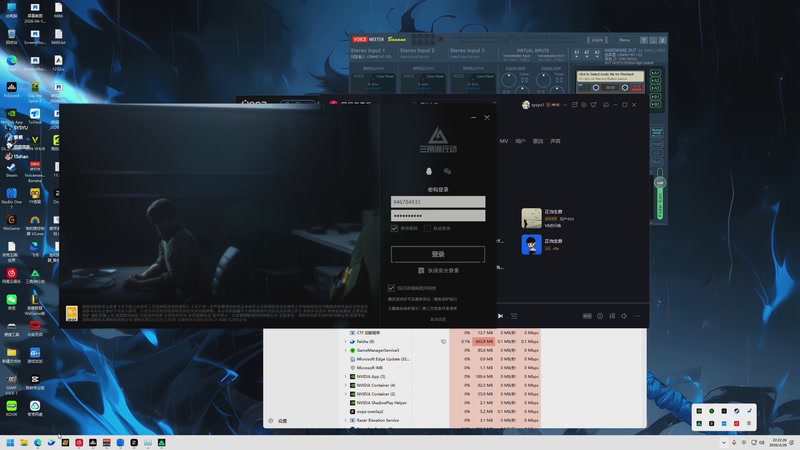Open Studio One desktop shortcut
The width and height of the screenshot is (800, 450).
coord(11,197)
